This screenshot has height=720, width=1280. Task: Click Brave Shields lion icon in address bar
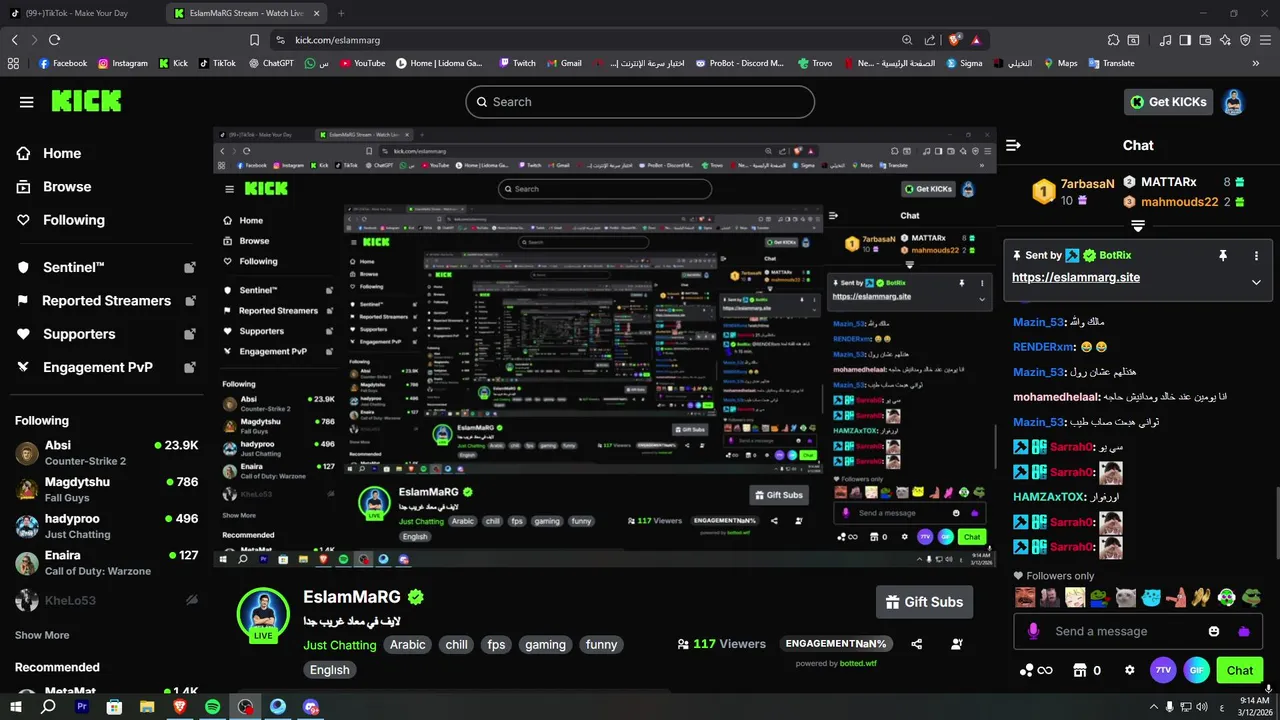tap(955, 40)
